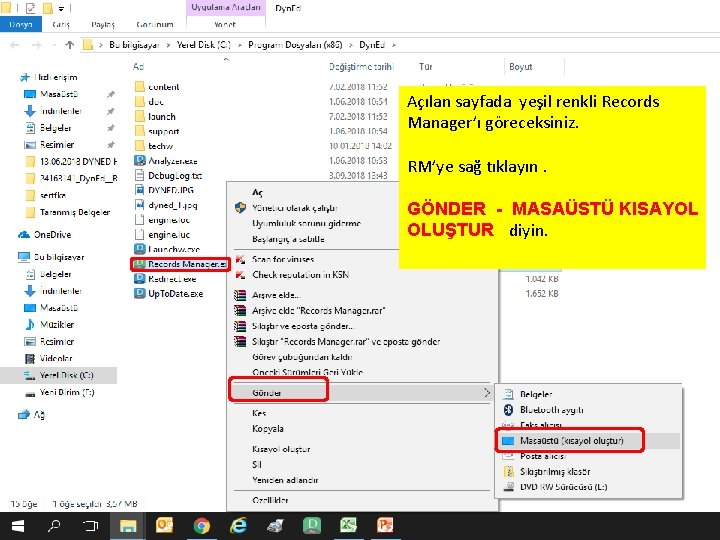Choose Yeniden adlandır in context menu

tap(285, 480)
